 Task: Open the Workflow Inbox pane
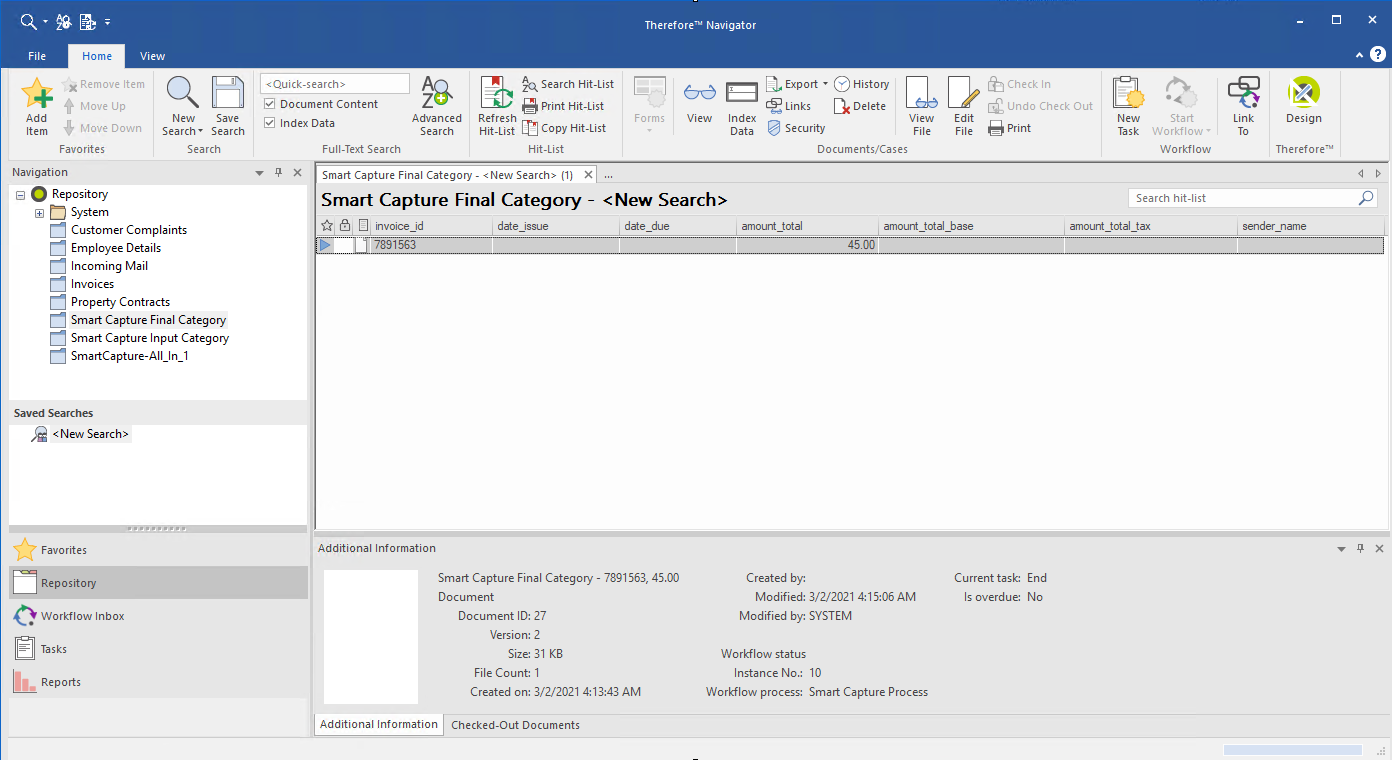(x=82, y=616)
